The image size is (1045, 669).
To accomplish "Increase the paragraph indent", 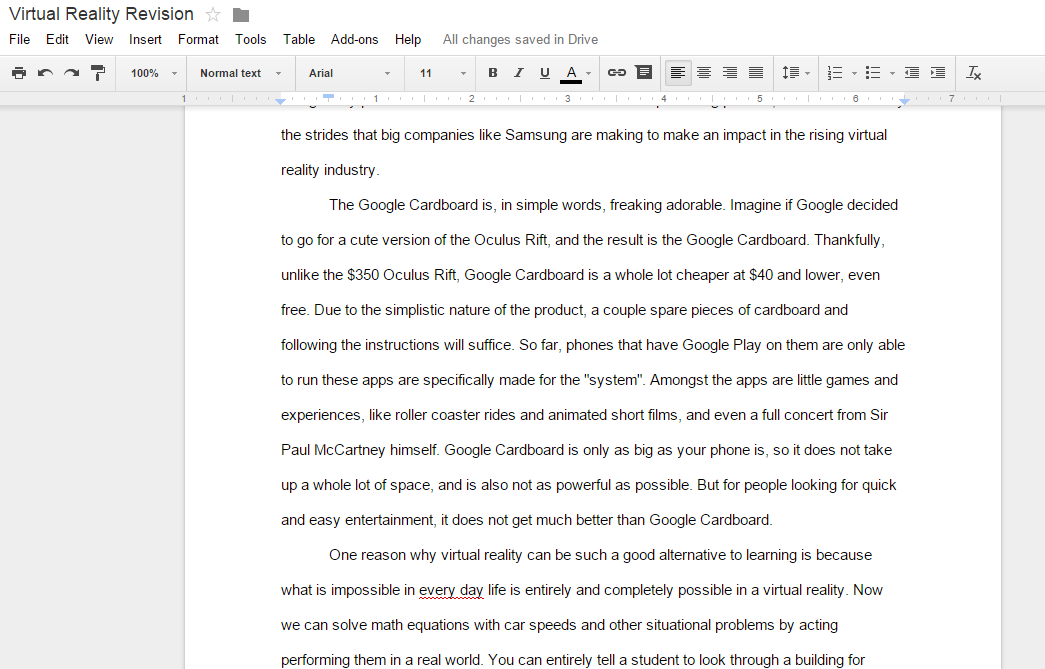I will (938, 73).
